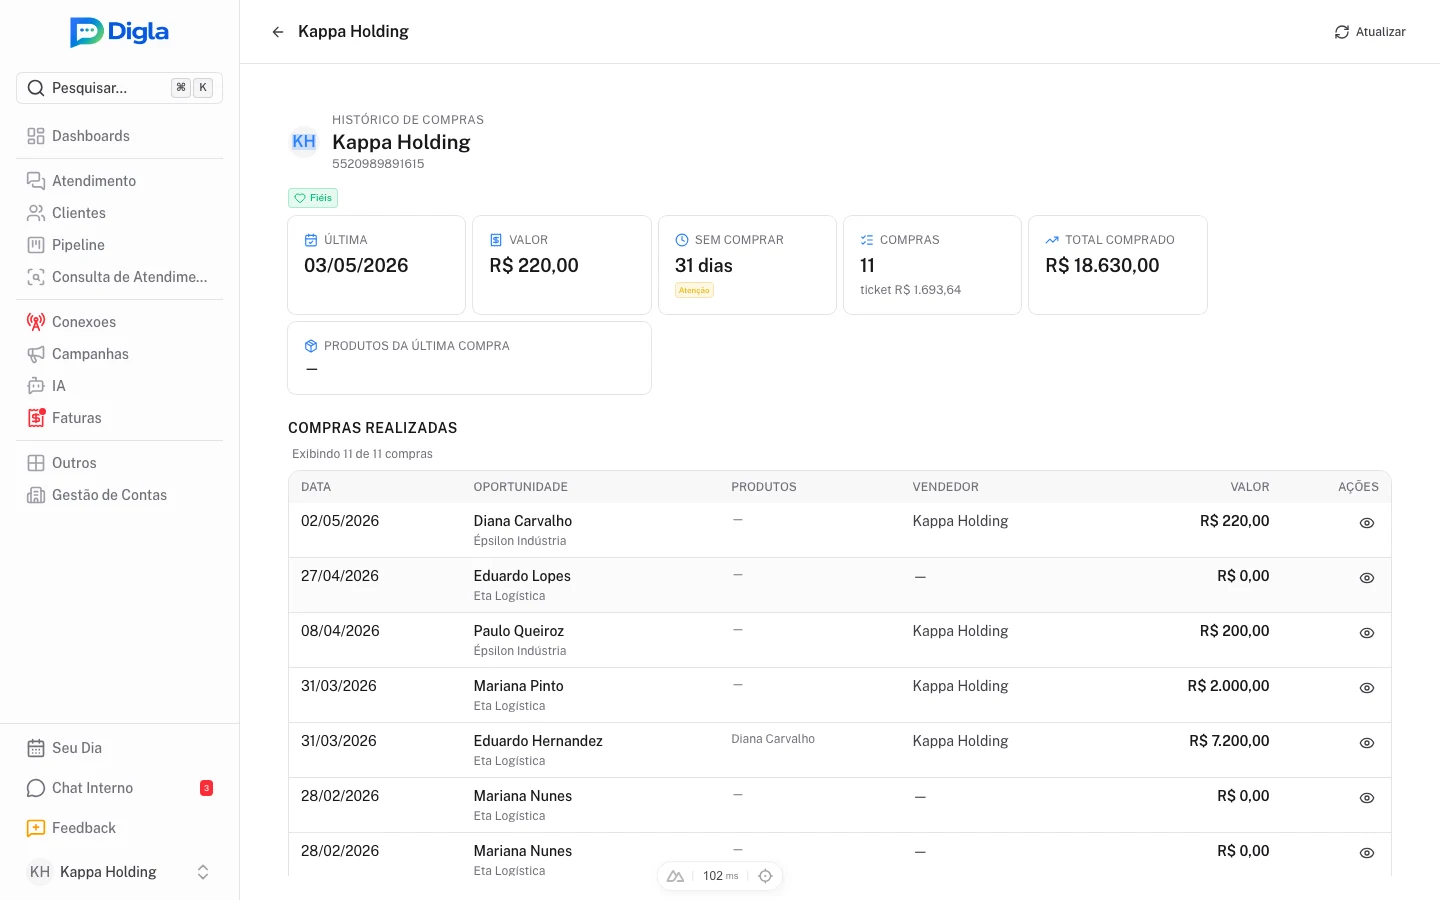Select Conexoes in the sidebar
Image resolution: width=1440 pixels, height=900 pixels.
(x=119, y=322)
